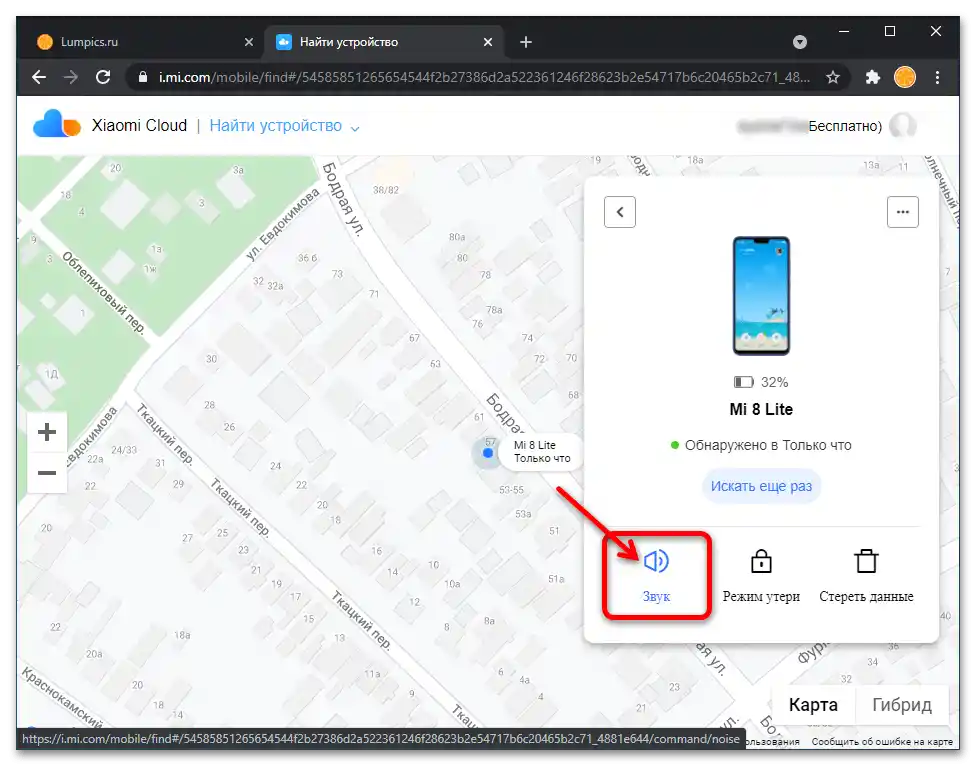View site info via the padlock icon

coord(143,77)
